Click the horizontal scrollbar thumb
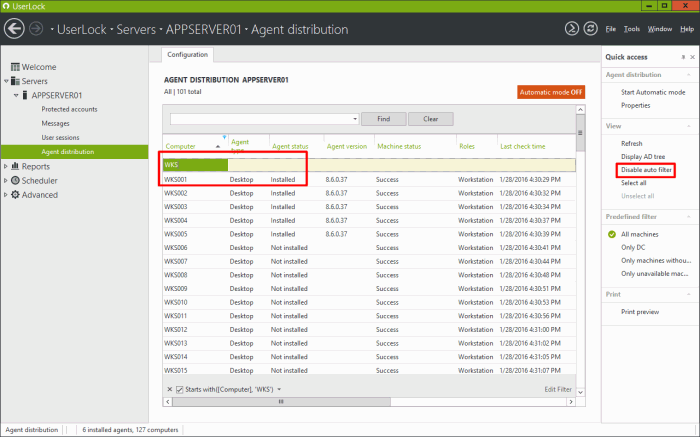This screenshot has width=700, height=437. 281,402
